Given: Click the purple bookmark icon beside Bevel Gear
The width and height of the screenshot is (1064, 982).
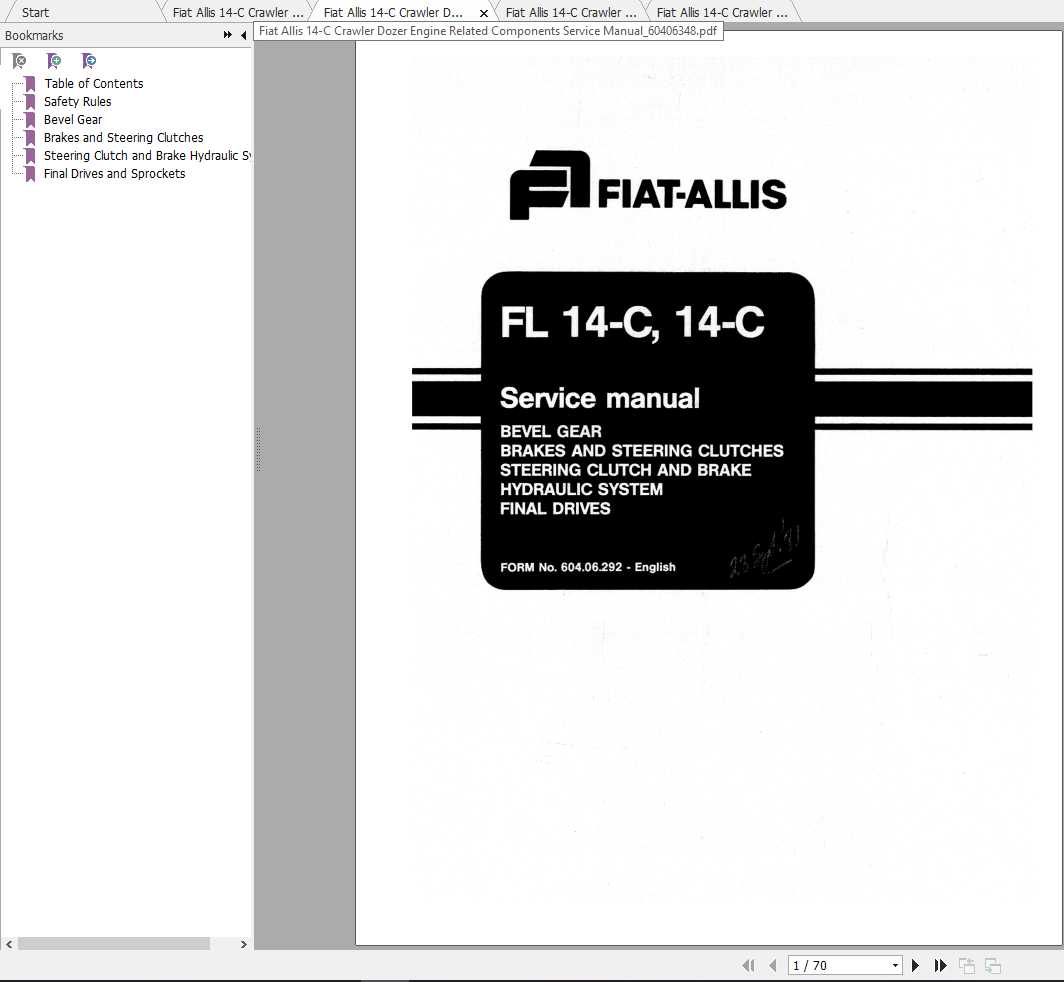Looking at the screenshot, I should [30, 119].
